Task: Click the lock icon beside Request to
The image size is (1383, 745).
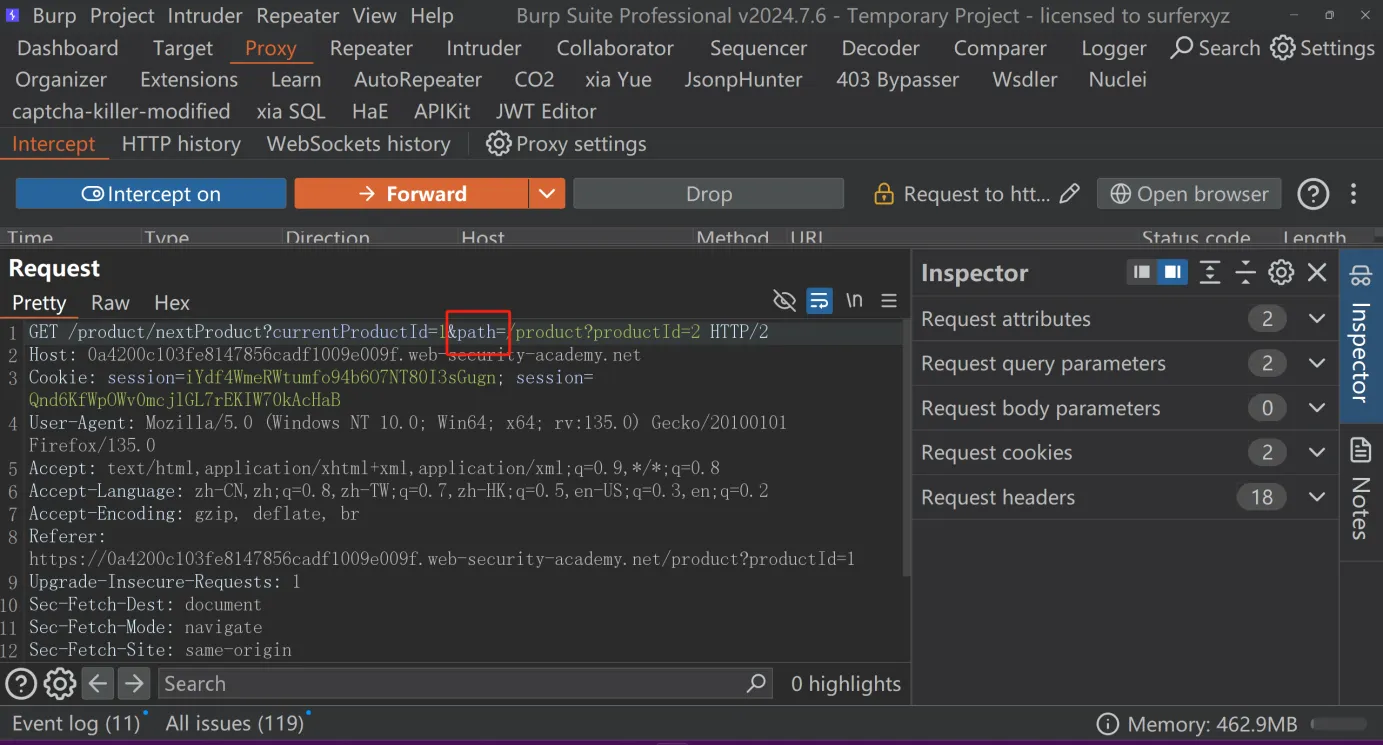Action: [883, 194]
